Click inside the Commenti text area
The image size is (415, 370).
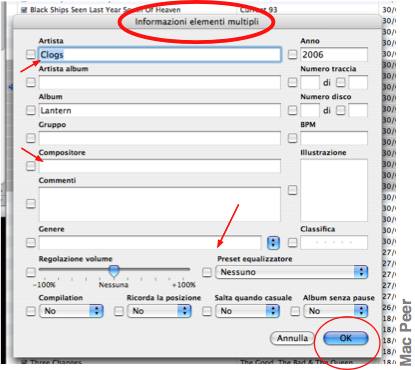tap(160, 204)
